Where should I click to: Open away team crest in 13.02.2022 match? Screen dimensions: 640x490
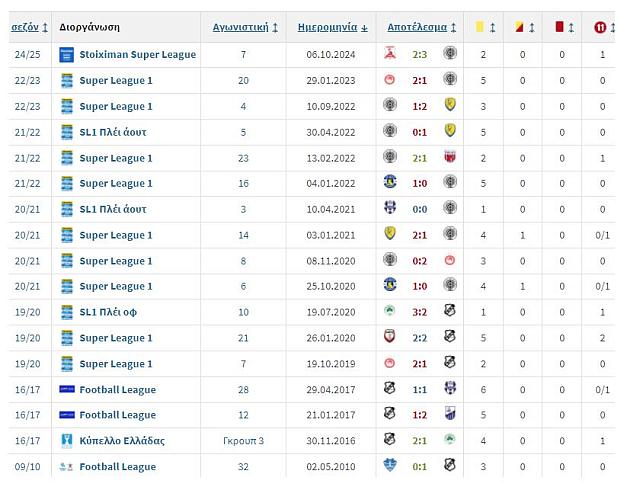click(450, 157)
